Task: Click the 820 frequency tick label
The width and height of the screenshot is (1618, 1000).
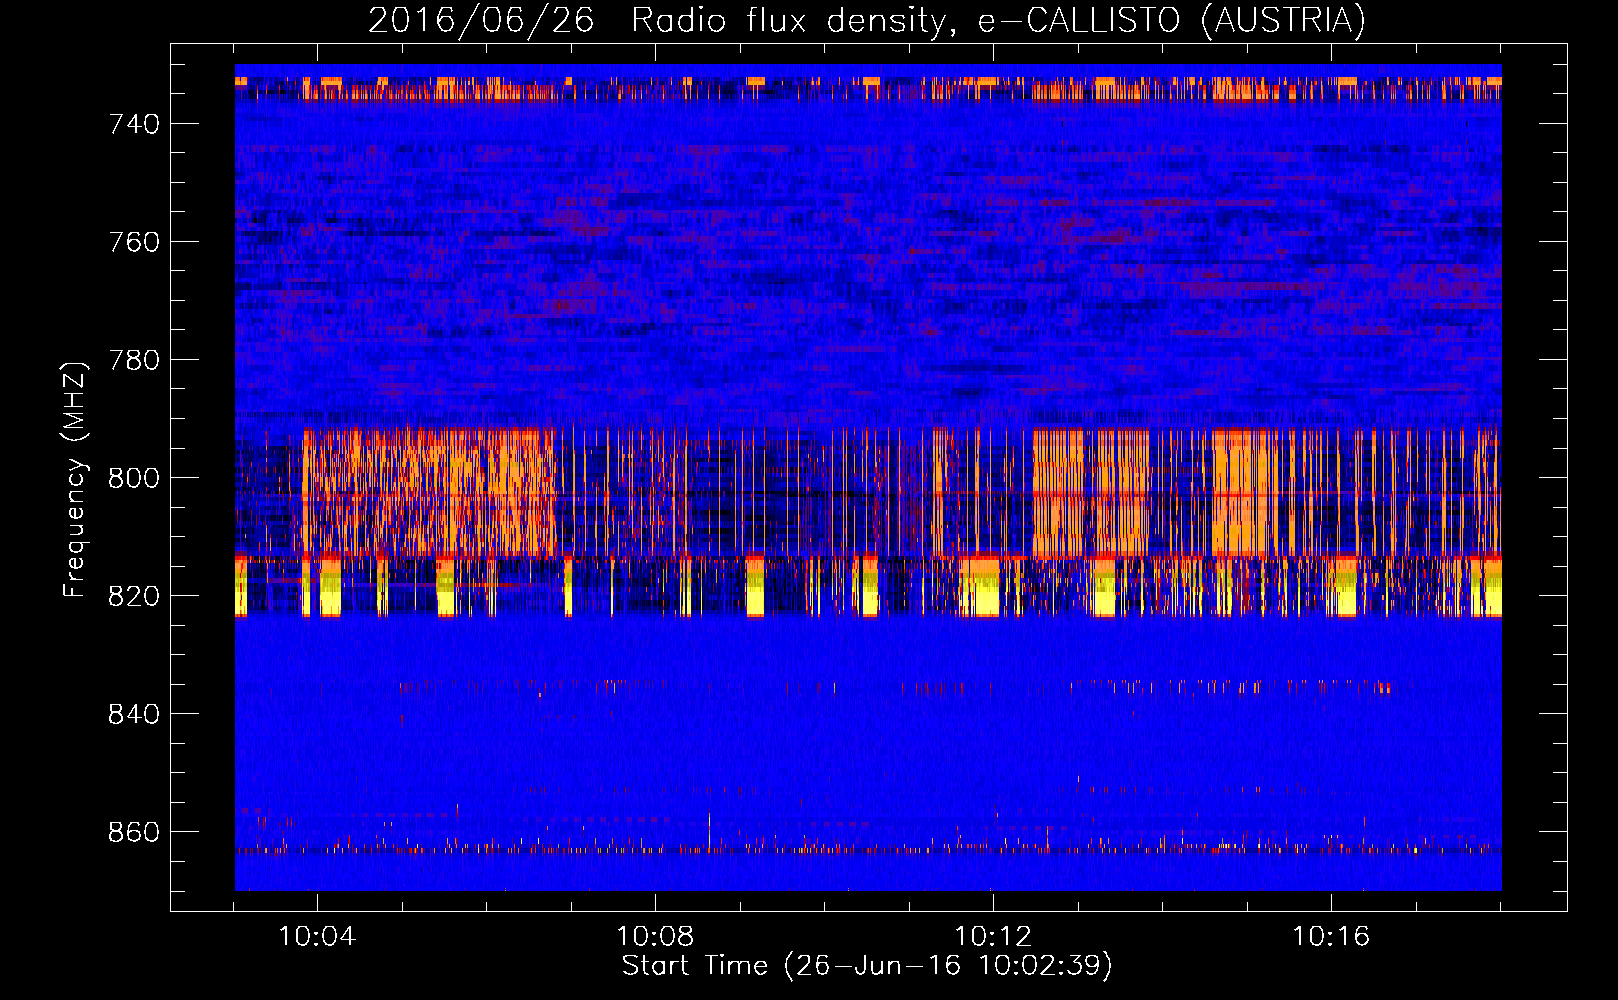Action: pos(134,596)
